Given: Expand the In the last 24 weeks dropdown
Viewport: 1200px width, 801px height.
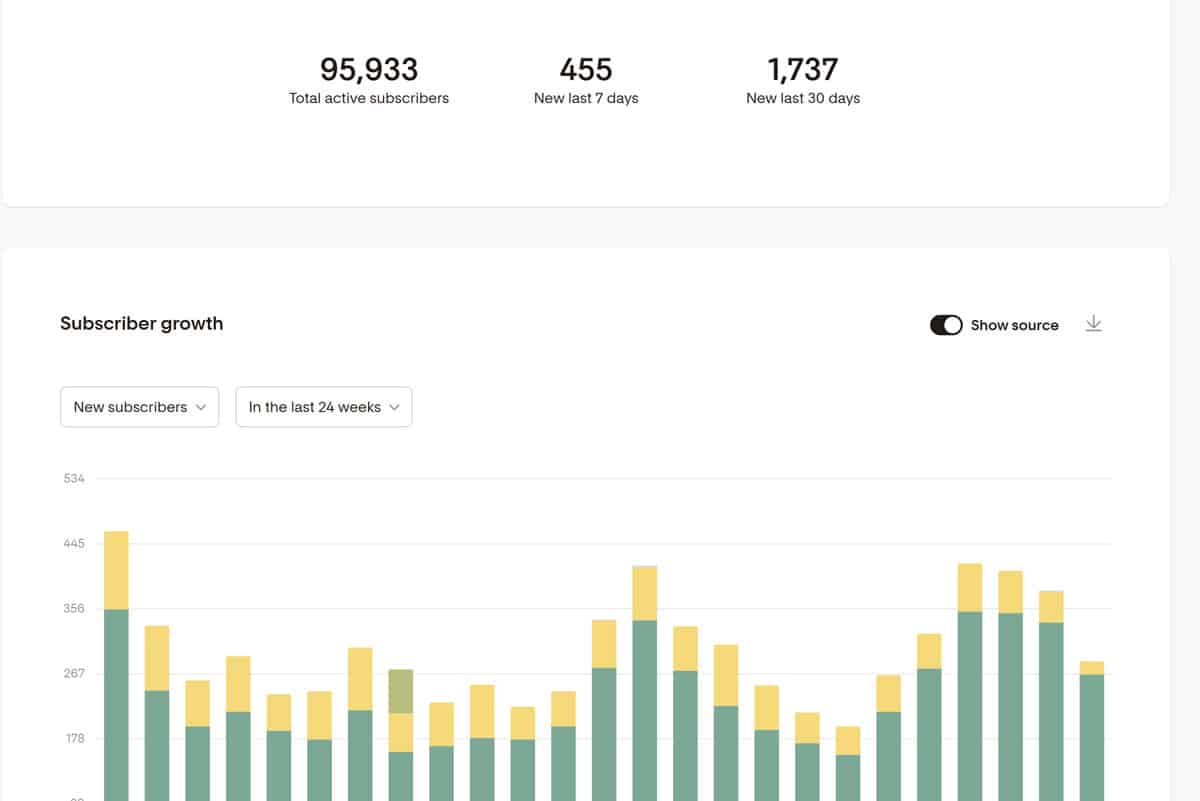Looking at the screenshot, I should pos(324,407).
